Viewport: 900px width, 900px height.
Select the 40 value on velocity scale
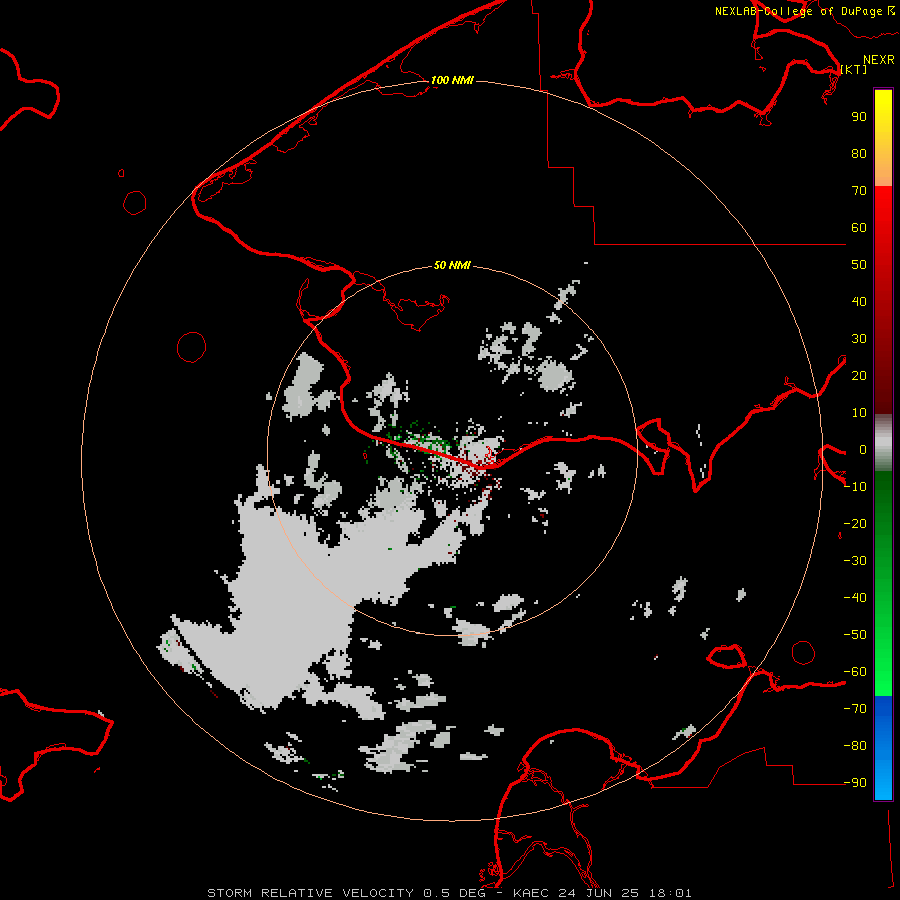coord(859,302)
